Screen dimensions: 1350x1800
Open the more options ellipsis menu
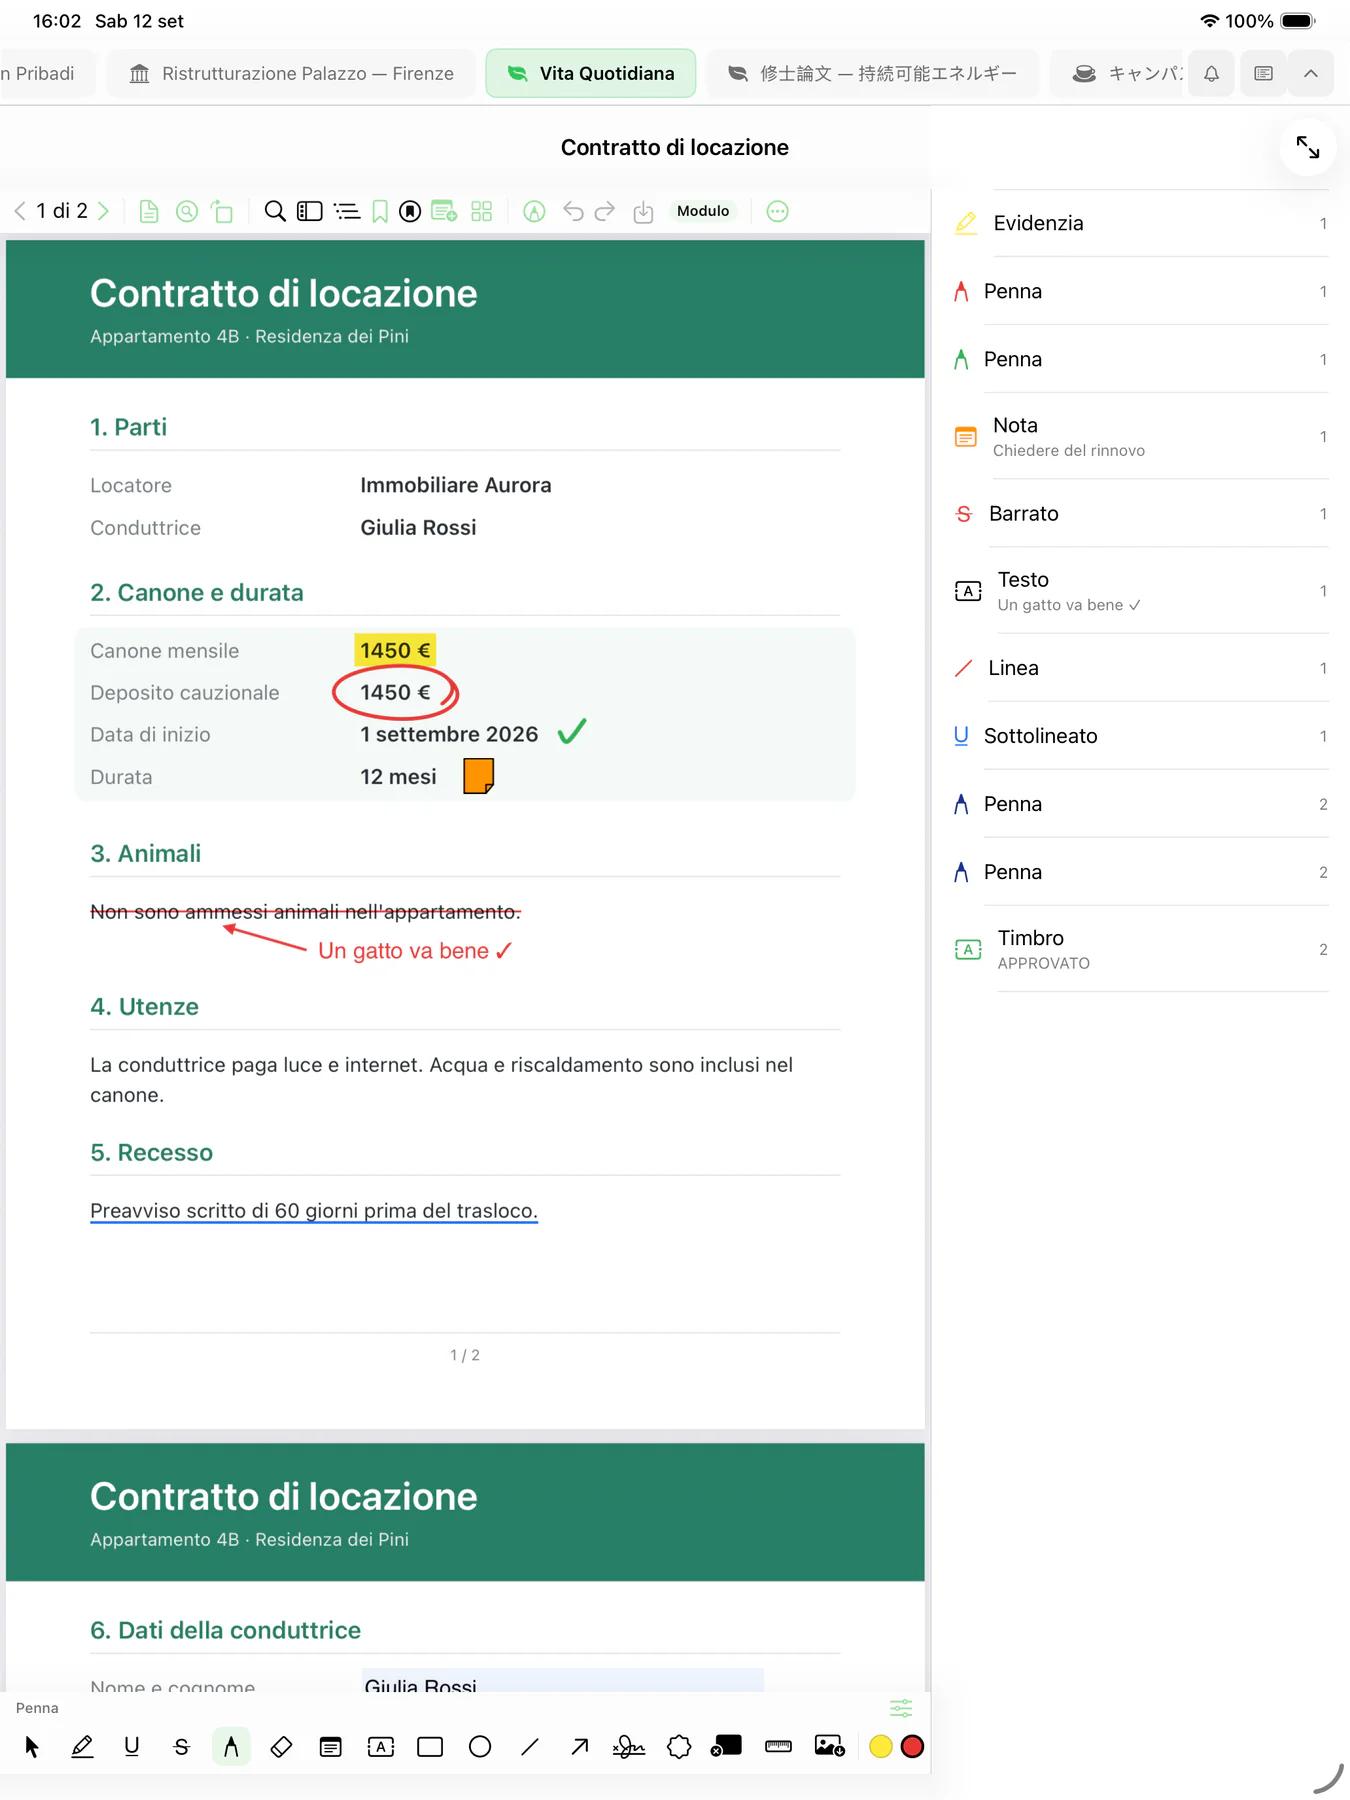pos(777,211)
